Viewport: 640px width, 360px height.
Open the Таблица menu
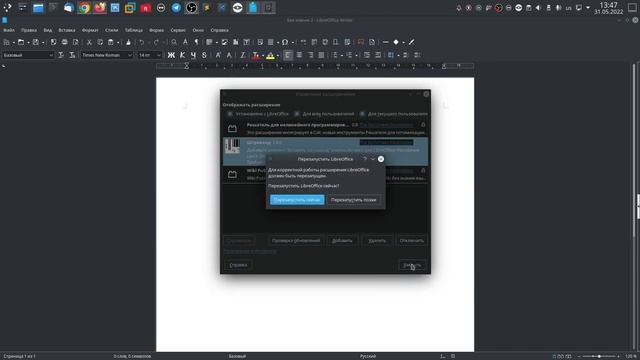pyautogui.click(x=133, y=30)
